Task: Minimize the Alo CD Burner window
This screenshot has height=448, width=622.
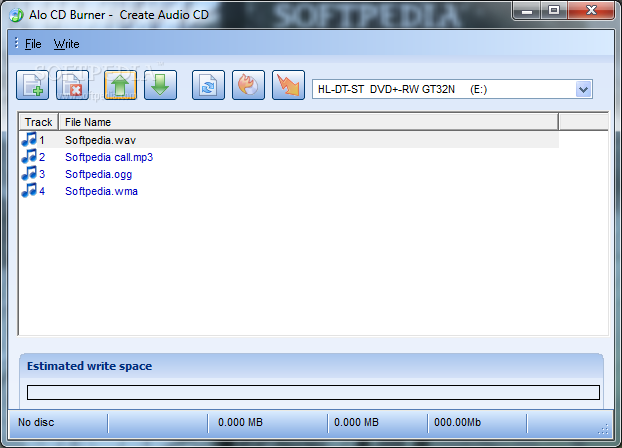Action: tap(527, 10)
